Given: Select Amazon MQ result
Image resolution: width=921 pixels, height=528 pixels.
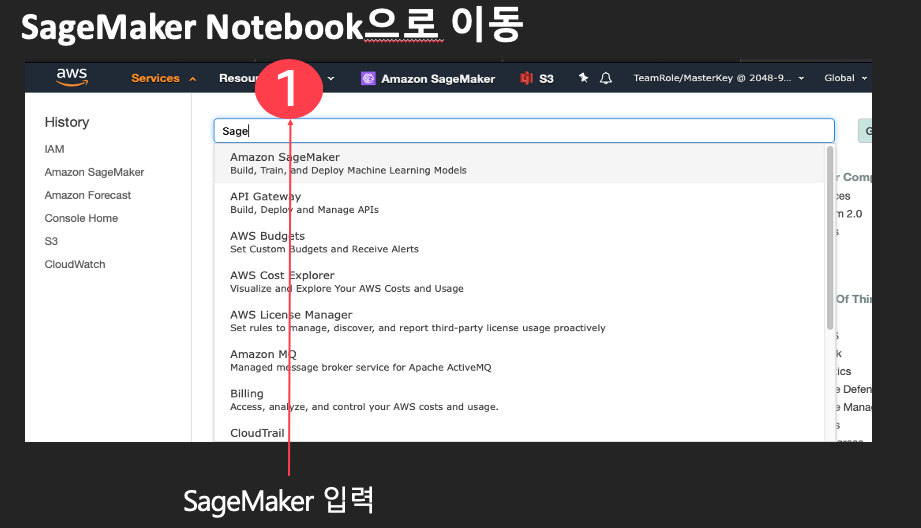Looking at the screenshot, I should [x=519, y=360].
